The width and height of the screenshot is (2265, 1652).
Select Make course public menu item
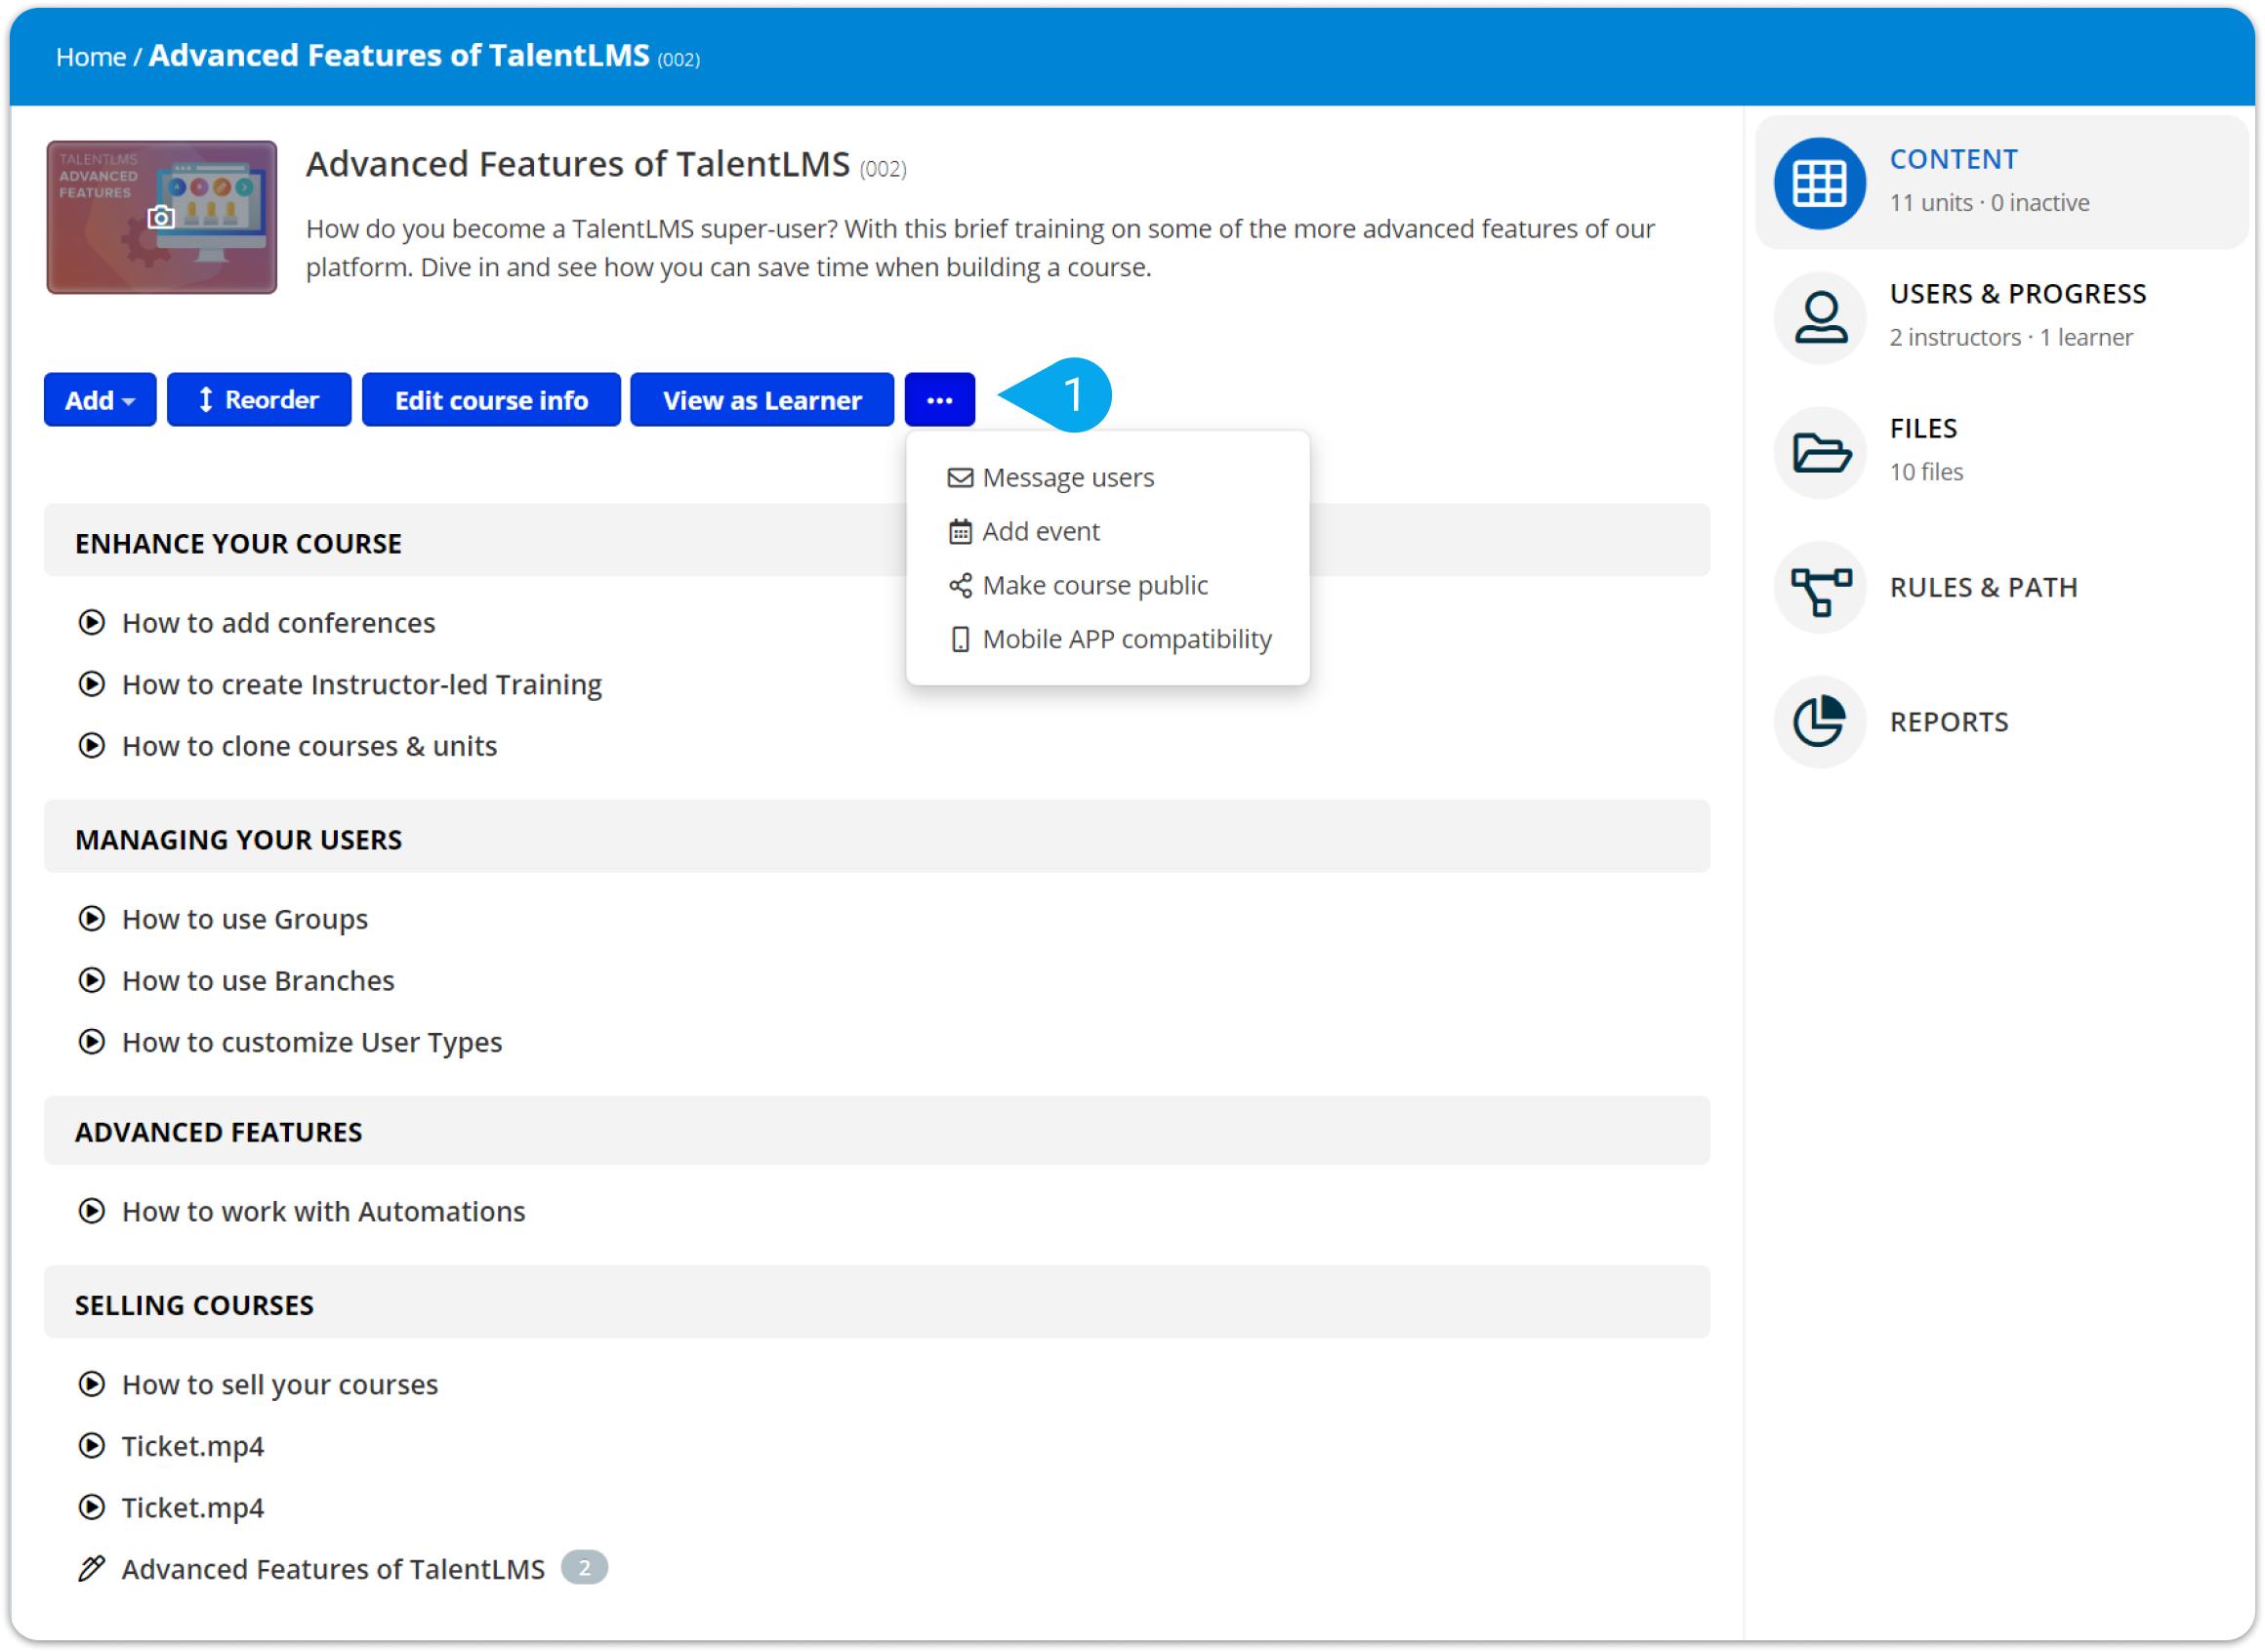tap(1094, 586)
